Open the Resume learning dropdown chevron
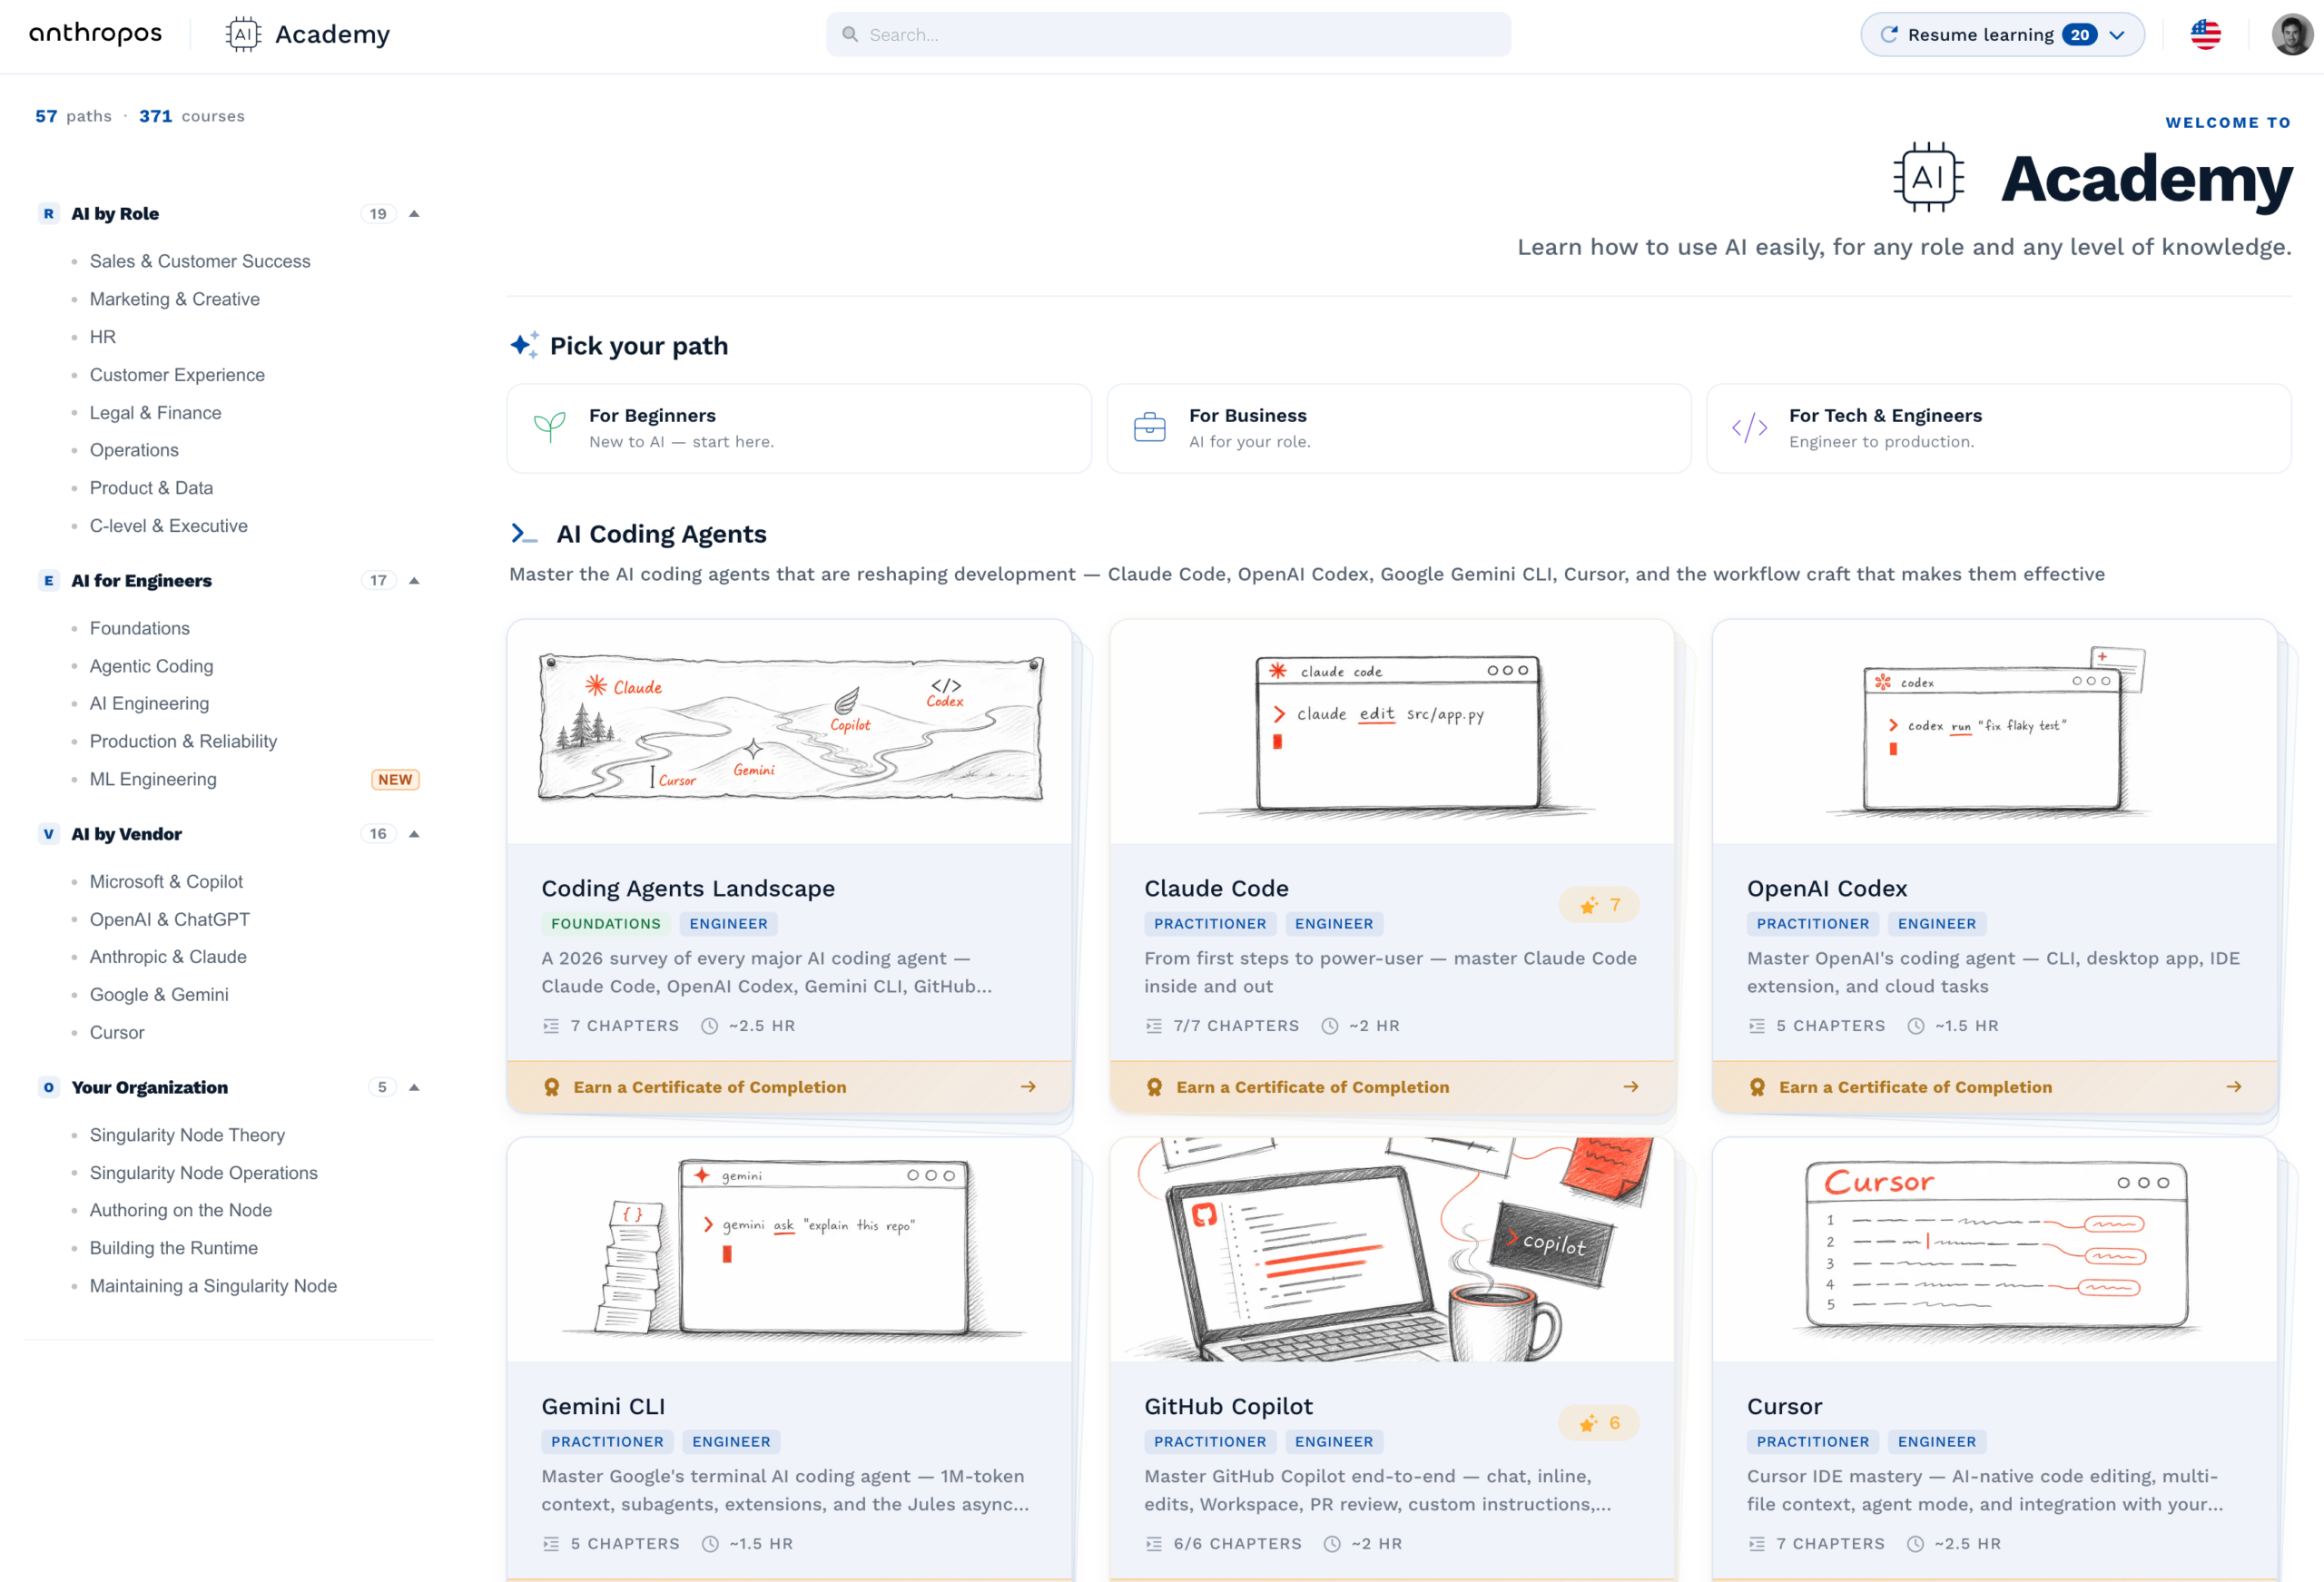This screenshot has height=1582, width=2324. (2116, 35)
